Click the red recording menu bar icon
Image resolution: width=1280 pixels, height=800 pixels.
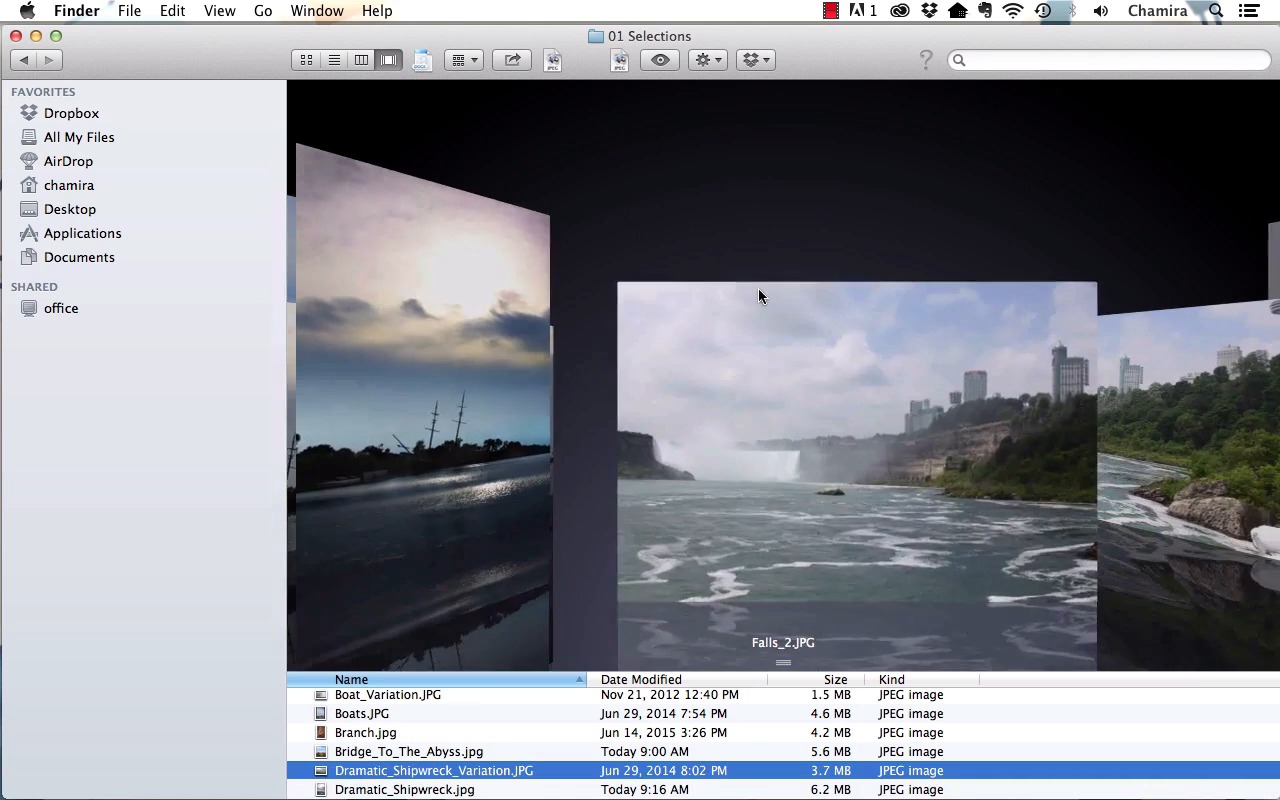pyautogui.click(x=831, y=11)
